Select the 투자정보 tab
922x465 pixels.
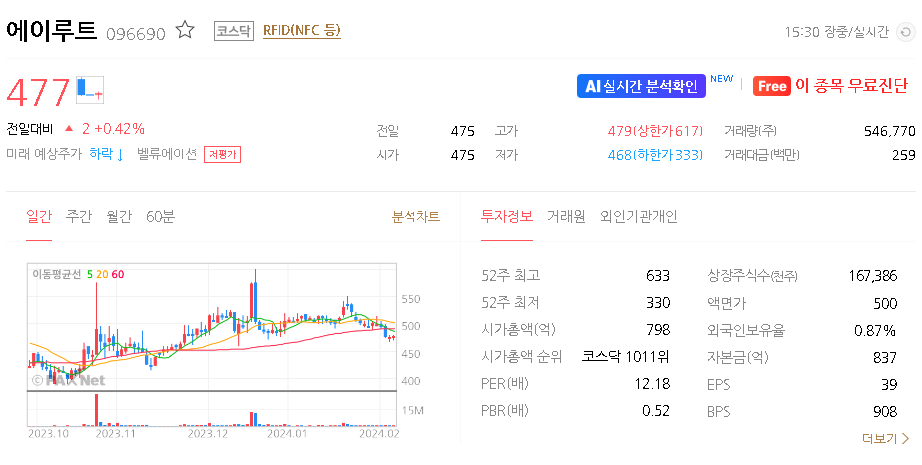click(507, 216)
